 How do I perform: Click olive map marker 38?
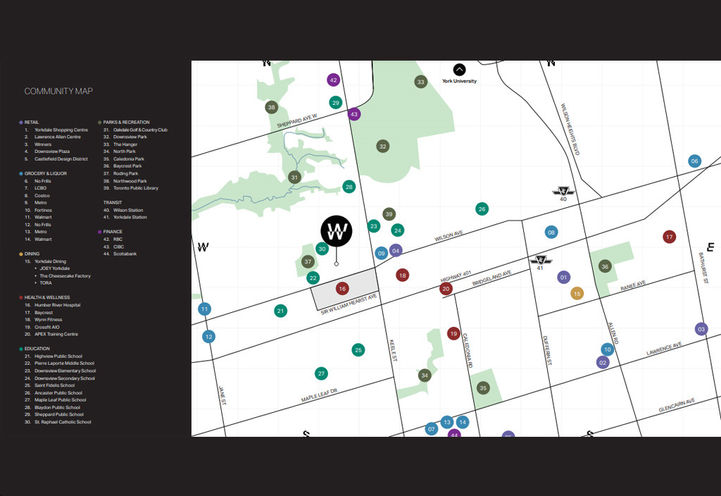(x=271, y=108)
